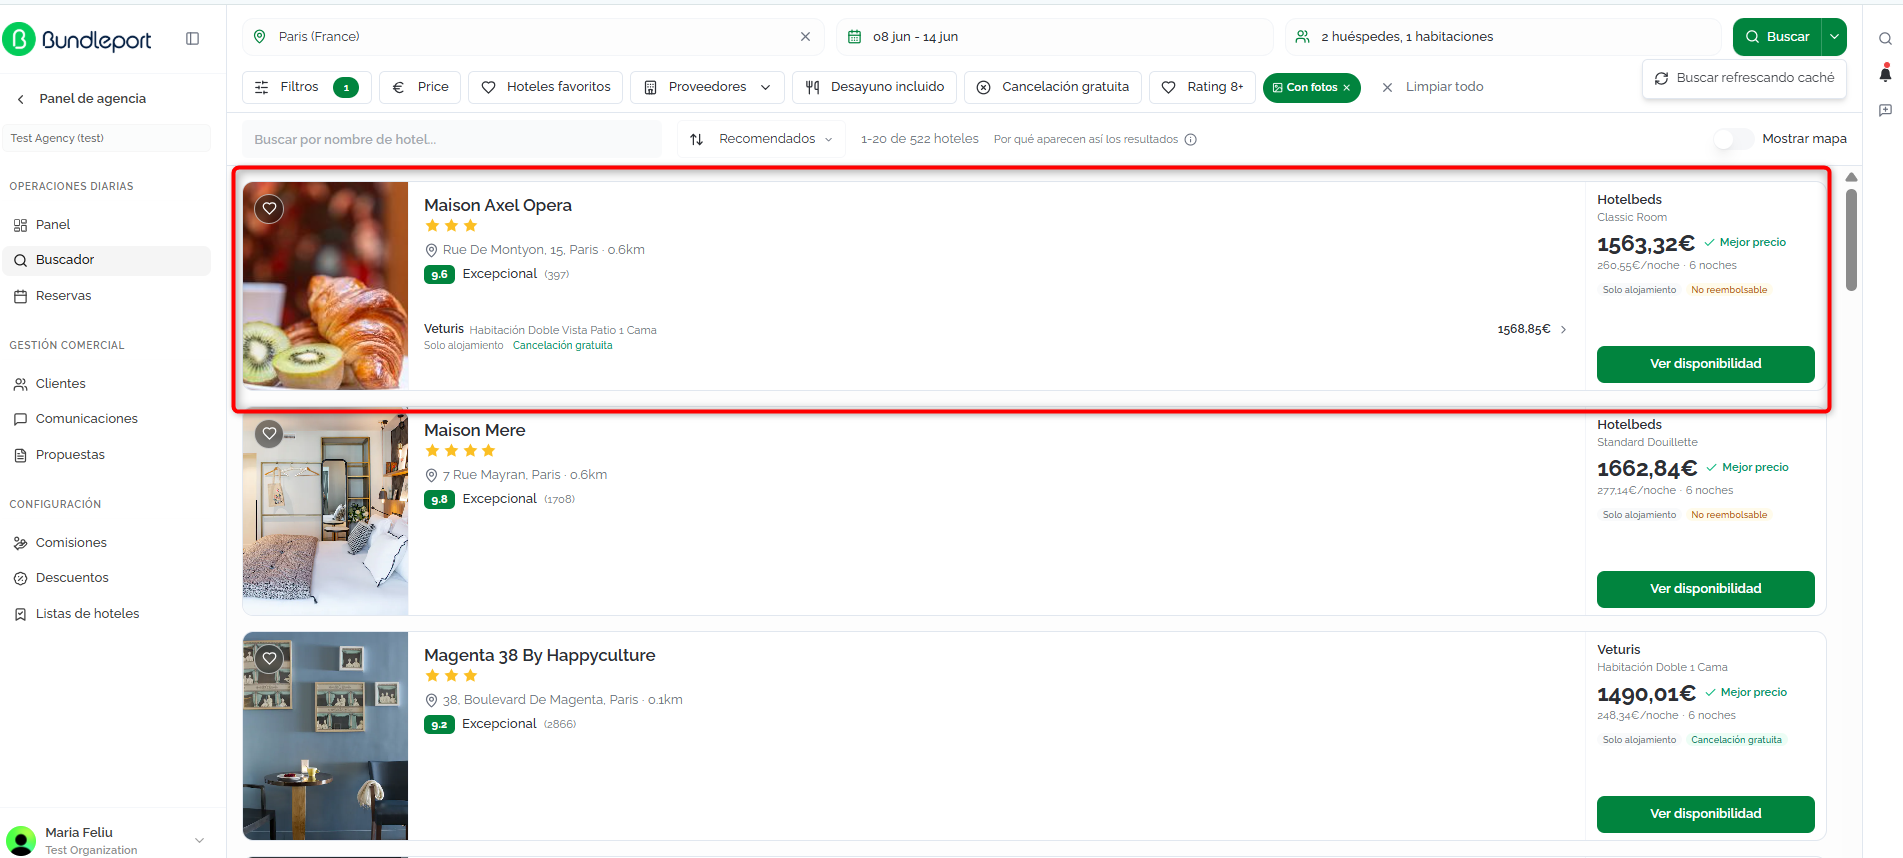Click Magenta 38 room photo
Screen dimensions: 1903x858
point(325,736)
